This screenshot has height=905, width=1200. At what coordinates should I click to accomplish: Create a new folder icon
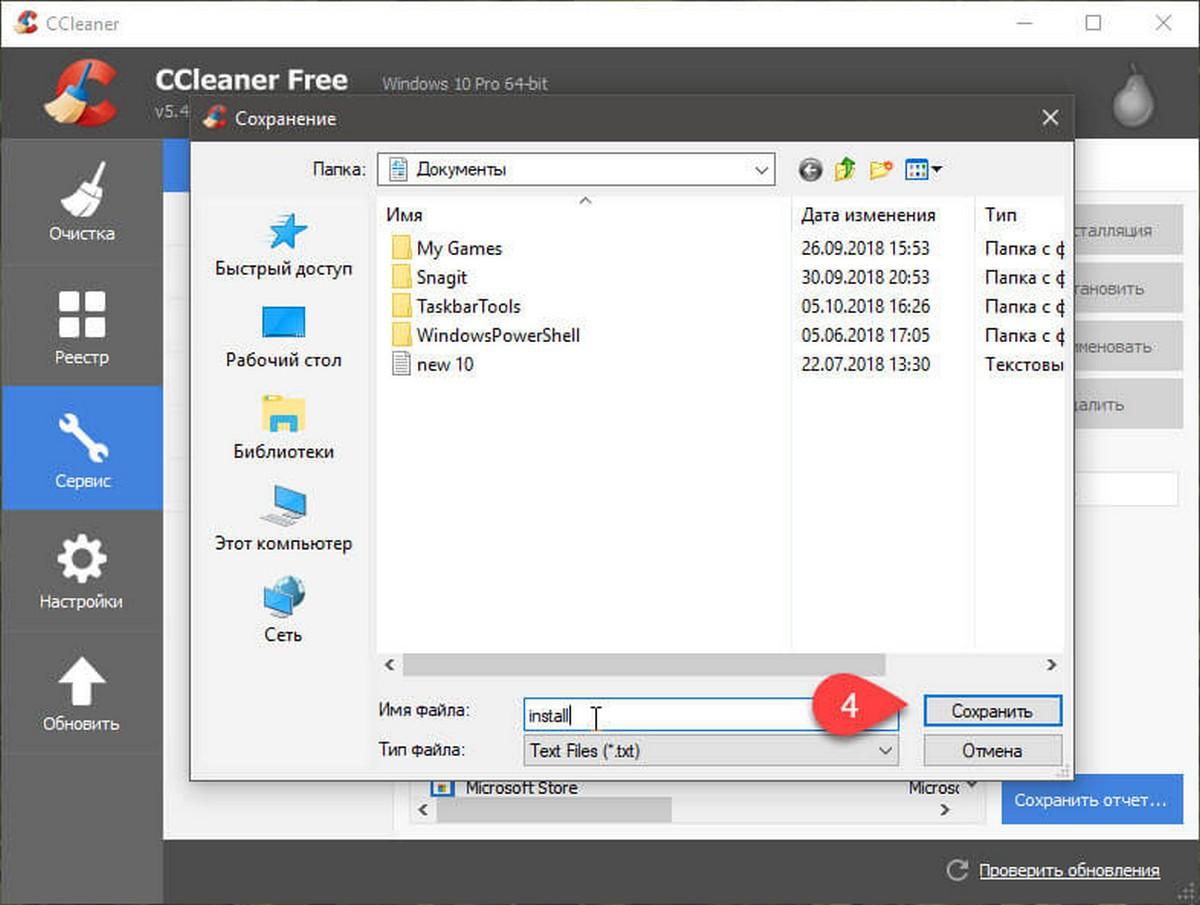(880, 170)
